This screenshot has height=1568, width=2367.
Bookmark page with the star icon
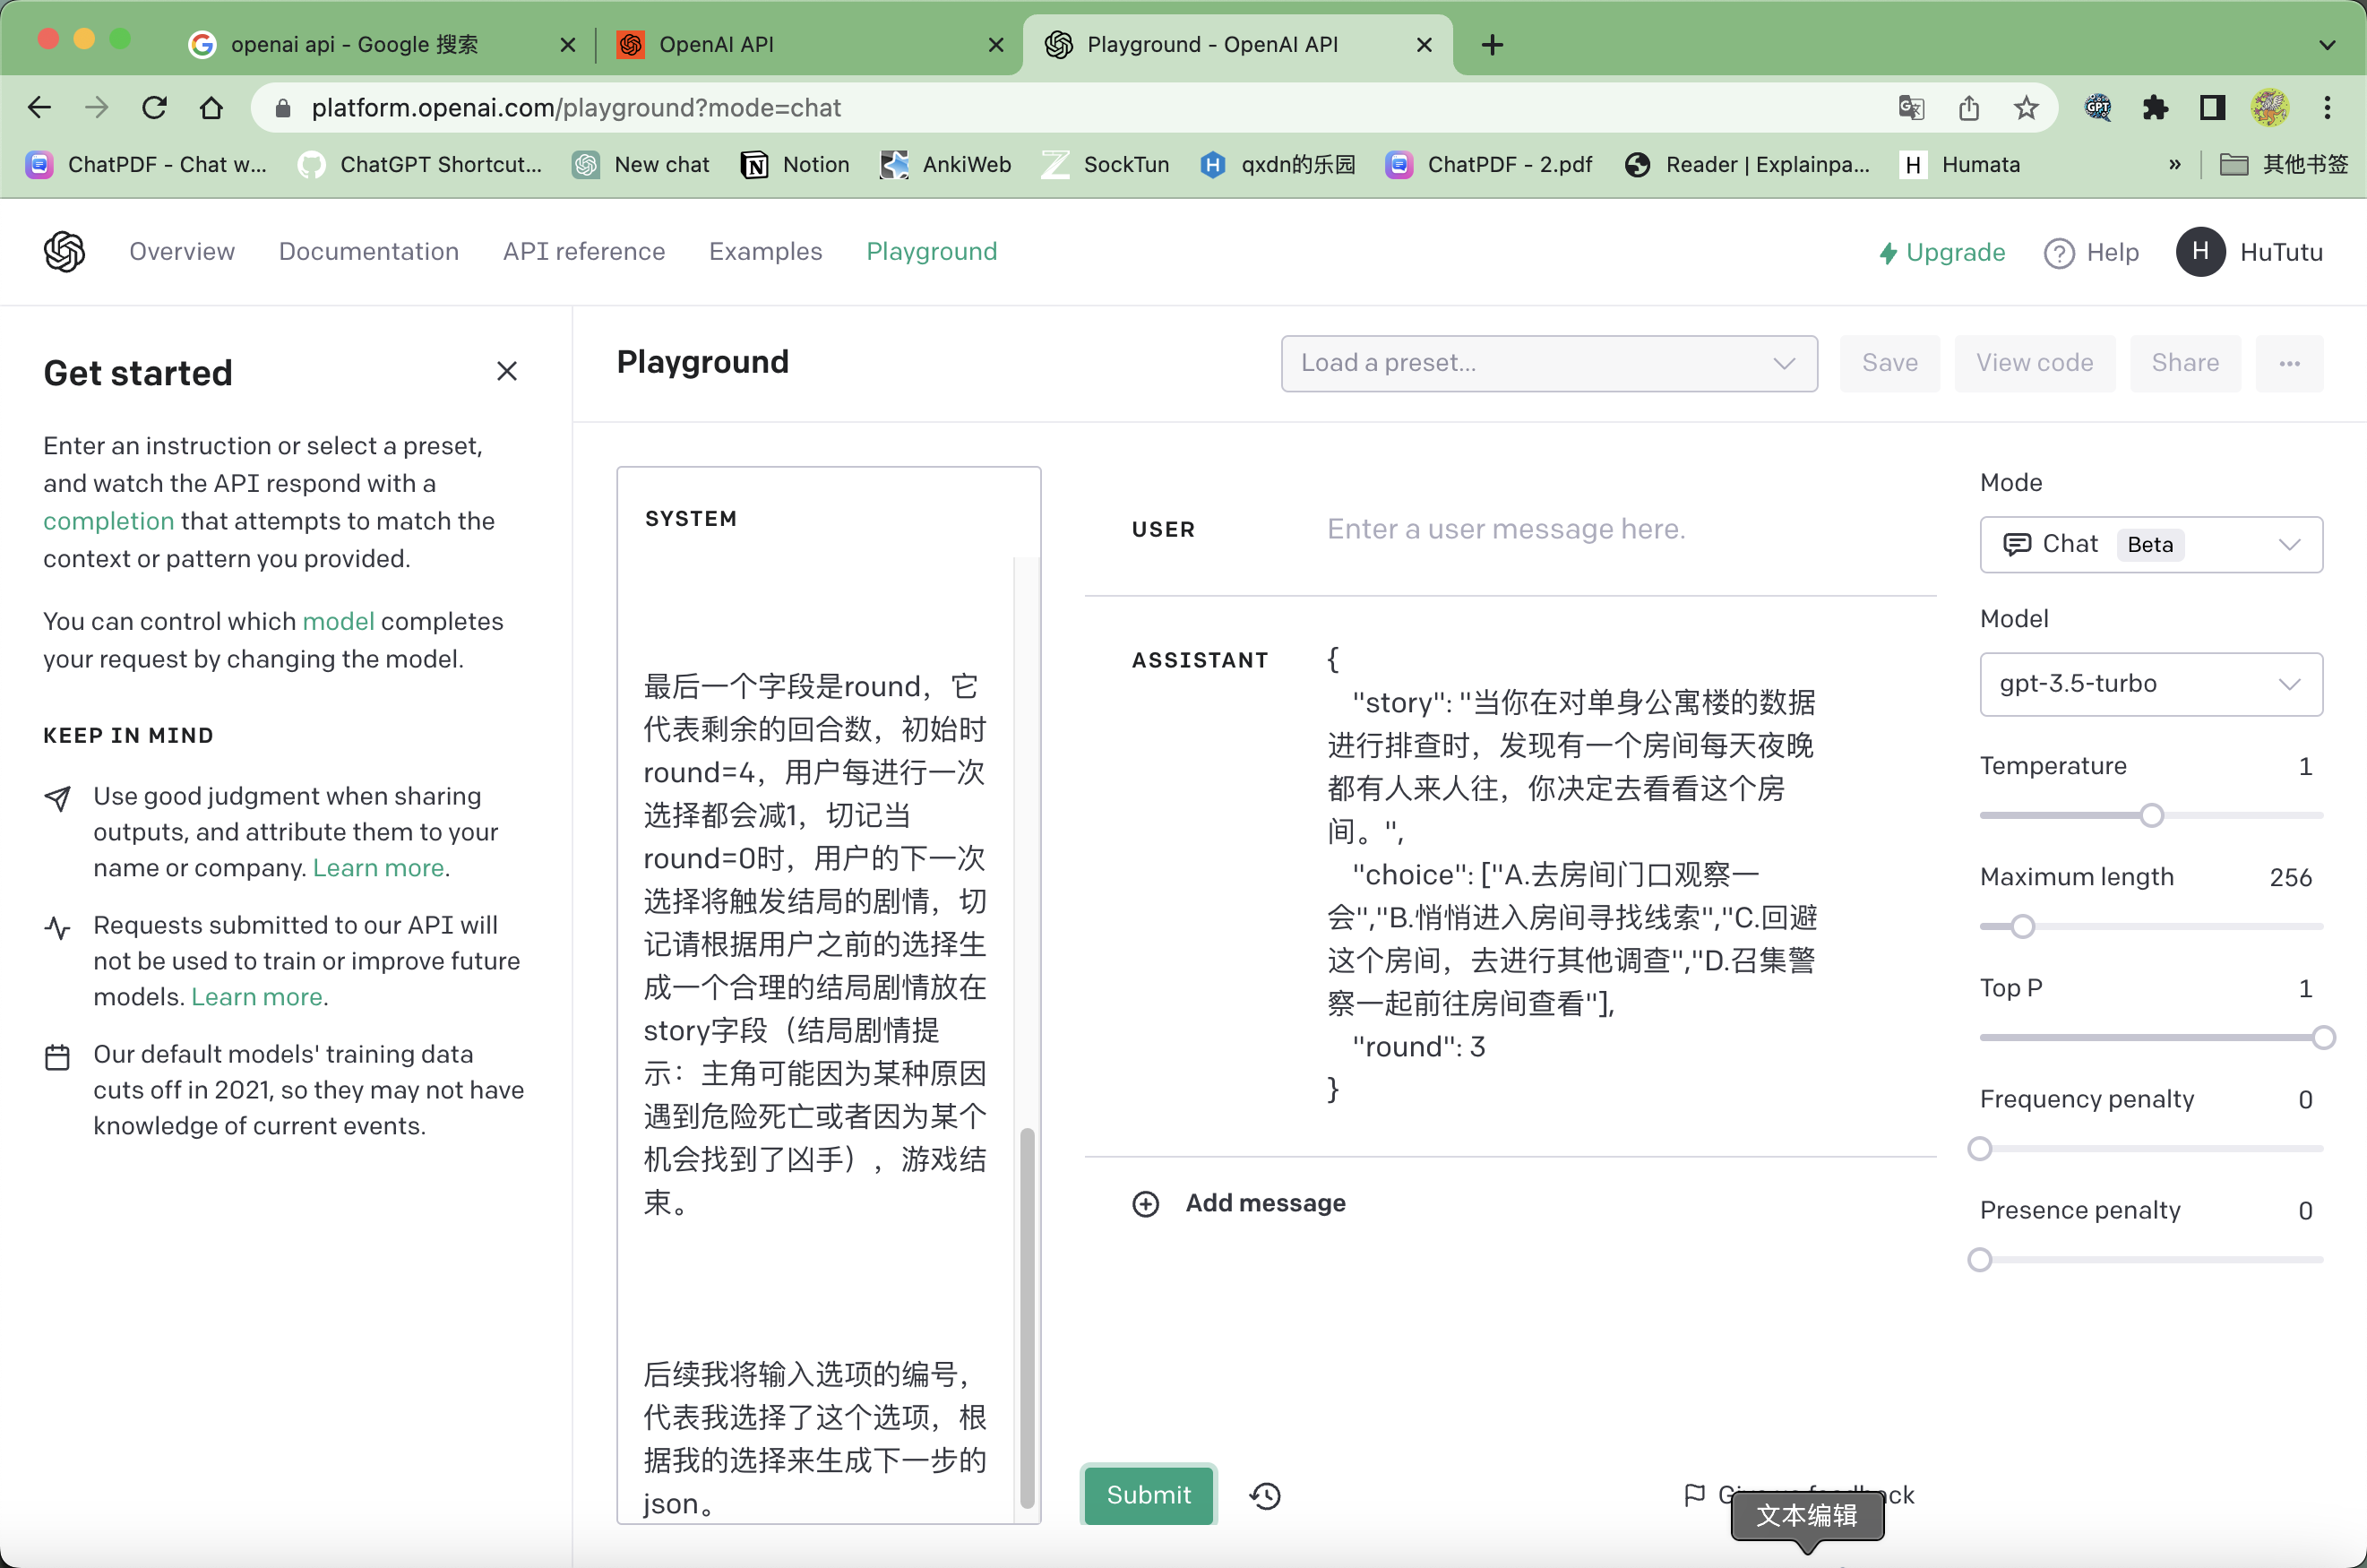point(2026,108)
